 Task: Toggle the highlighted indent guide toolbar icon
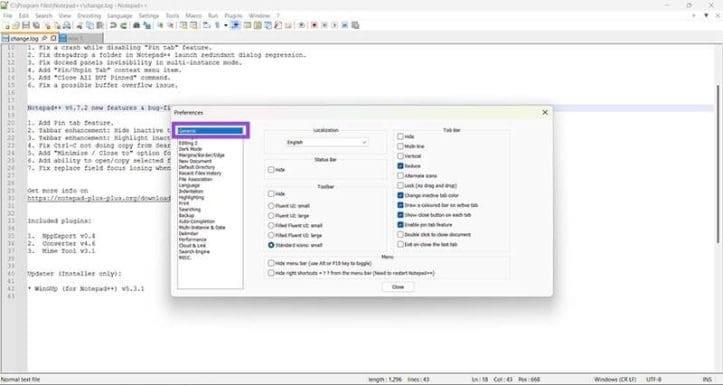pyautogui.click(x=235, y=25)
